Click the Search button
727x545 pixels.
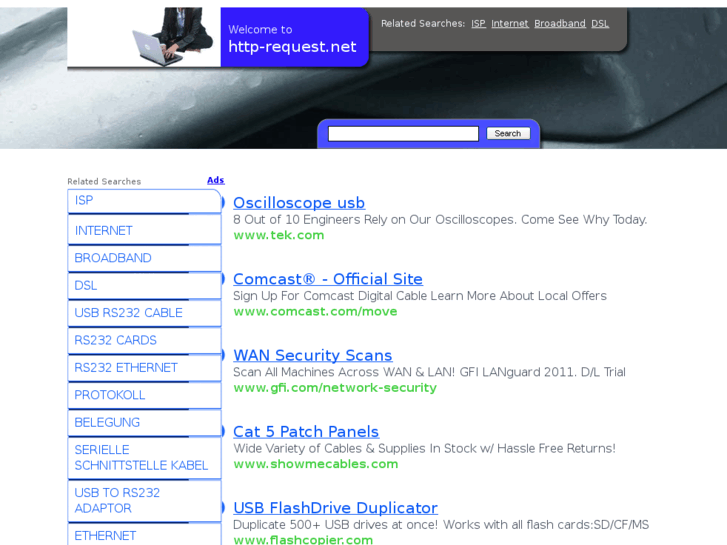[508, 134]
